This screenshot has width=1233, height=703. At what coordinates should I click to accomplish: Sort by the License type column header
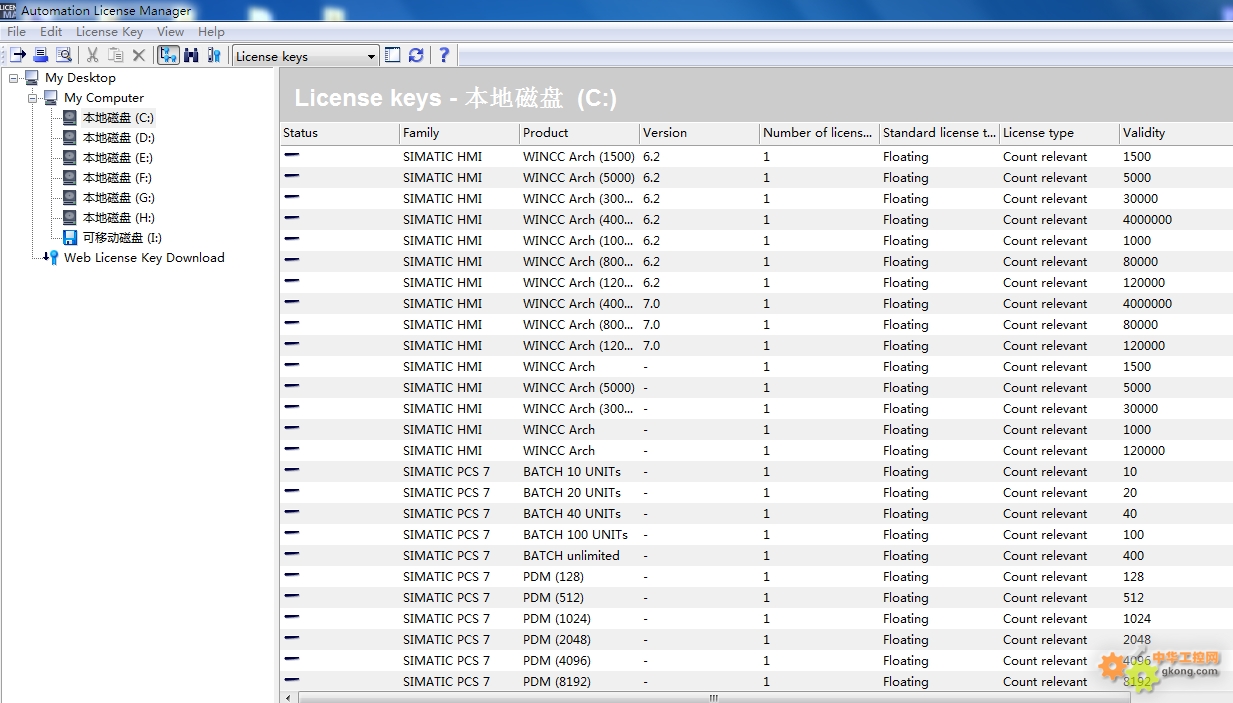1059,133
